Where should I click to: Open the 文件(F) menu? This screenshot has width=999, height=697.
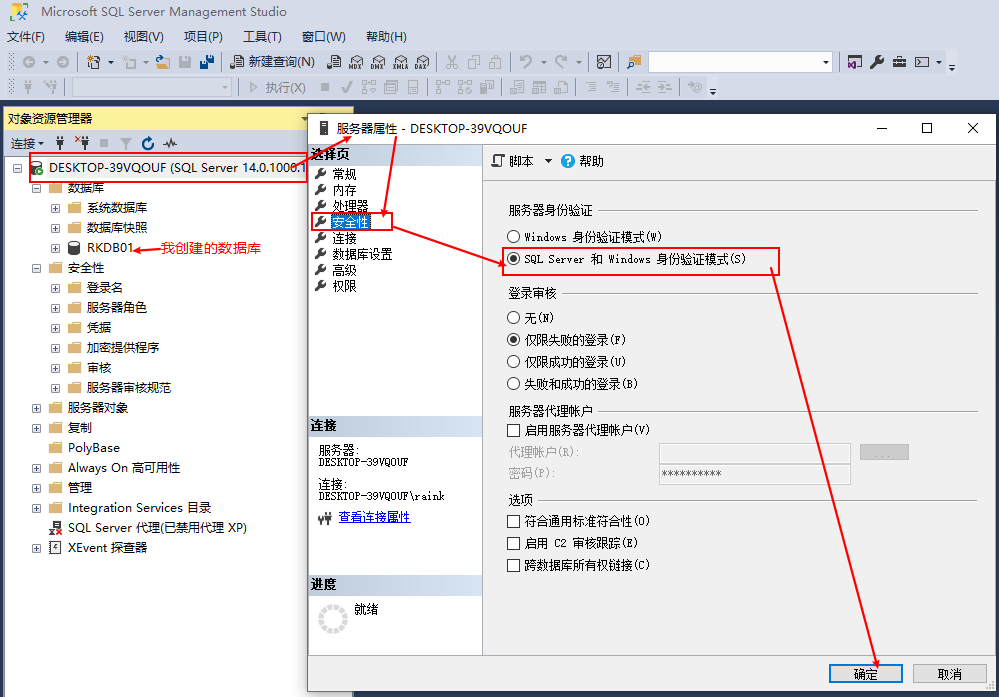click(x=25, y=36)
